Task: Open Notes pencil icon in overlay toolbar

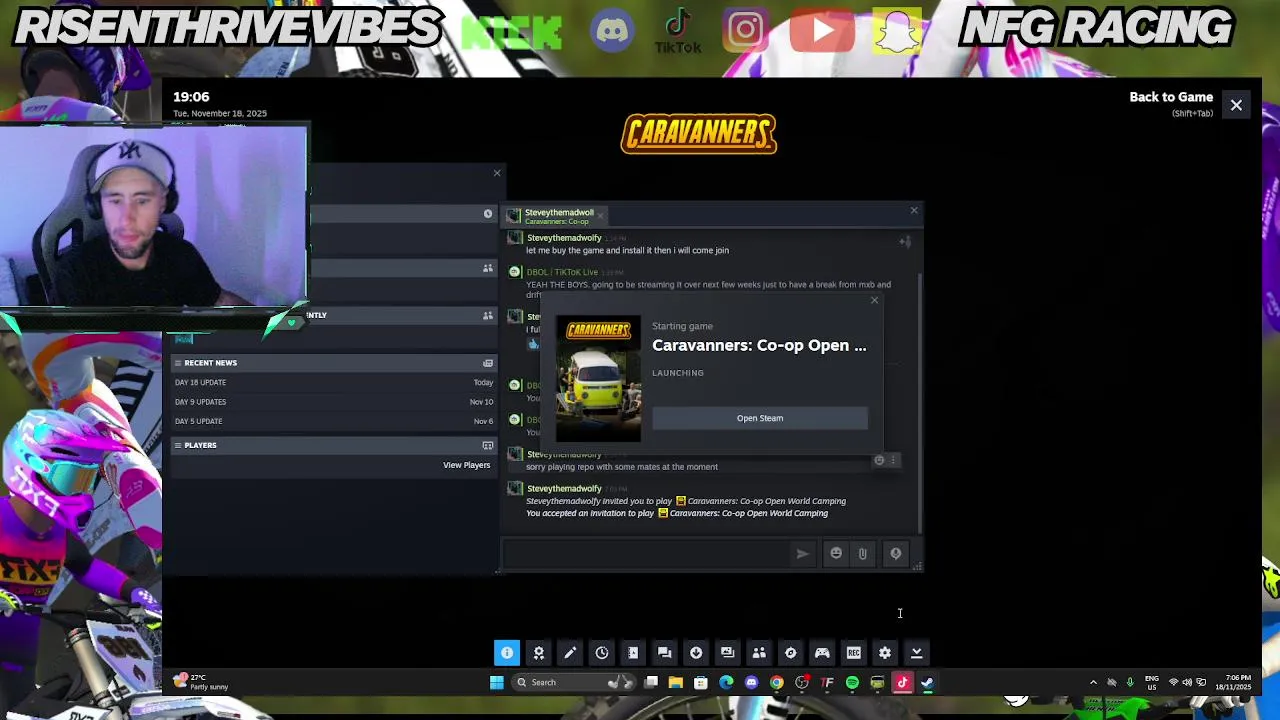Action: (x=570, y=653)
